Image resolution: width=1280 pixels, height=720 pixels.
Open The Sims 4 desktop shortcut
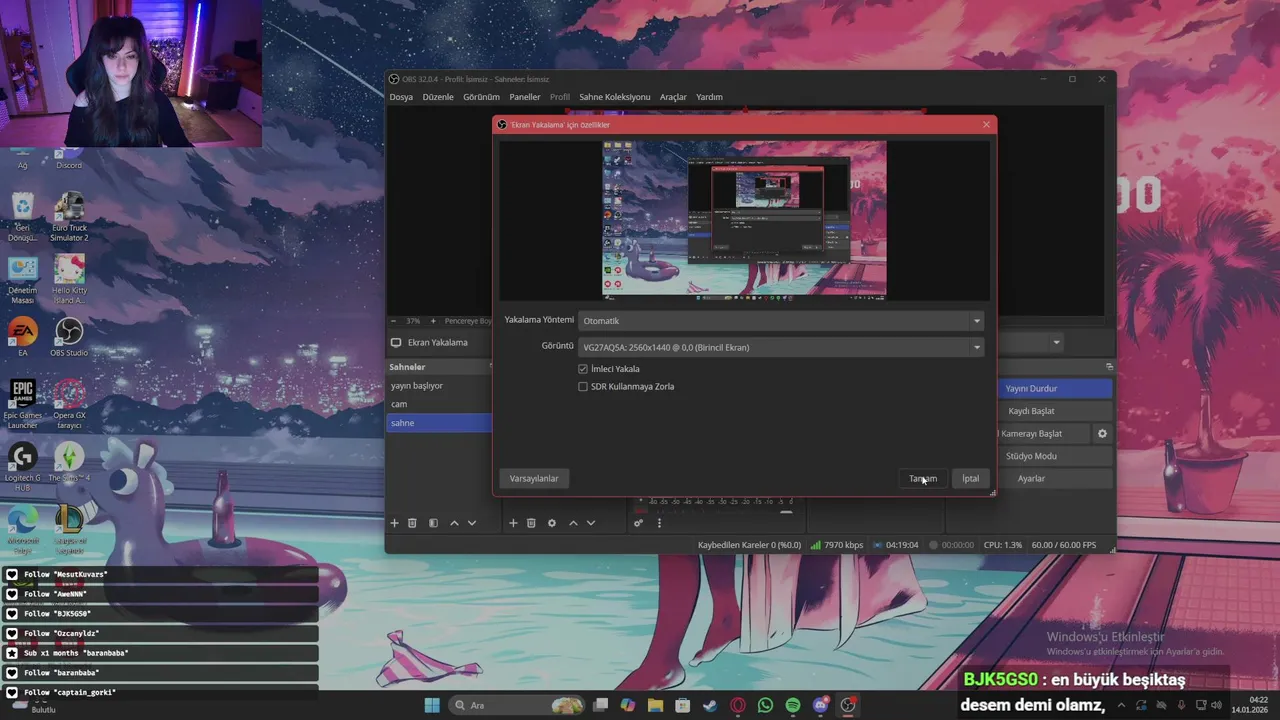pyautogui.click(x=69, y=463)
